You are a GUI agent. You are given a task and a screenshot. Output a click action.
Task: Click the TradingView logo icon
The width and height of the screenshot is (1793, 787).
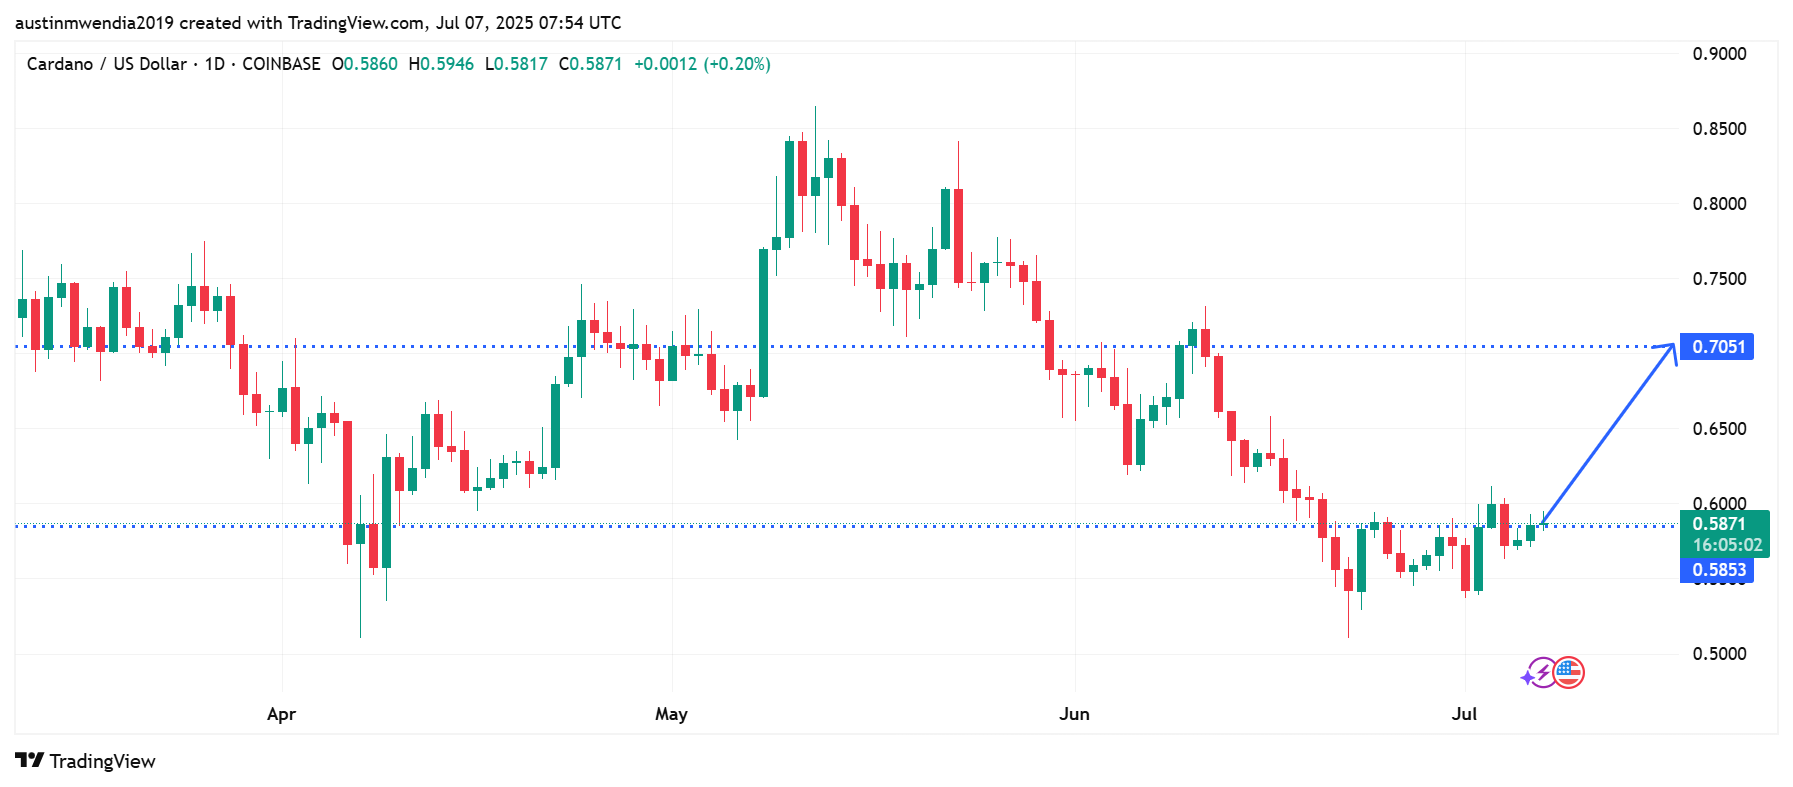pos(29,760)
